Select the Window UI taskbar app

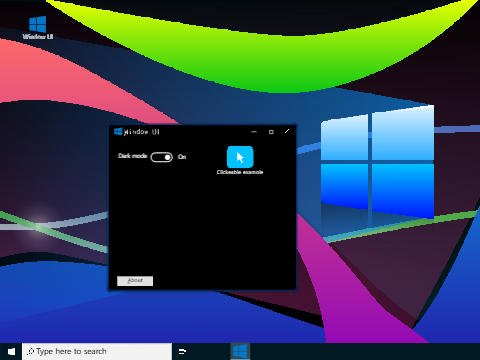pyautogui.click(x=240, y=351)
